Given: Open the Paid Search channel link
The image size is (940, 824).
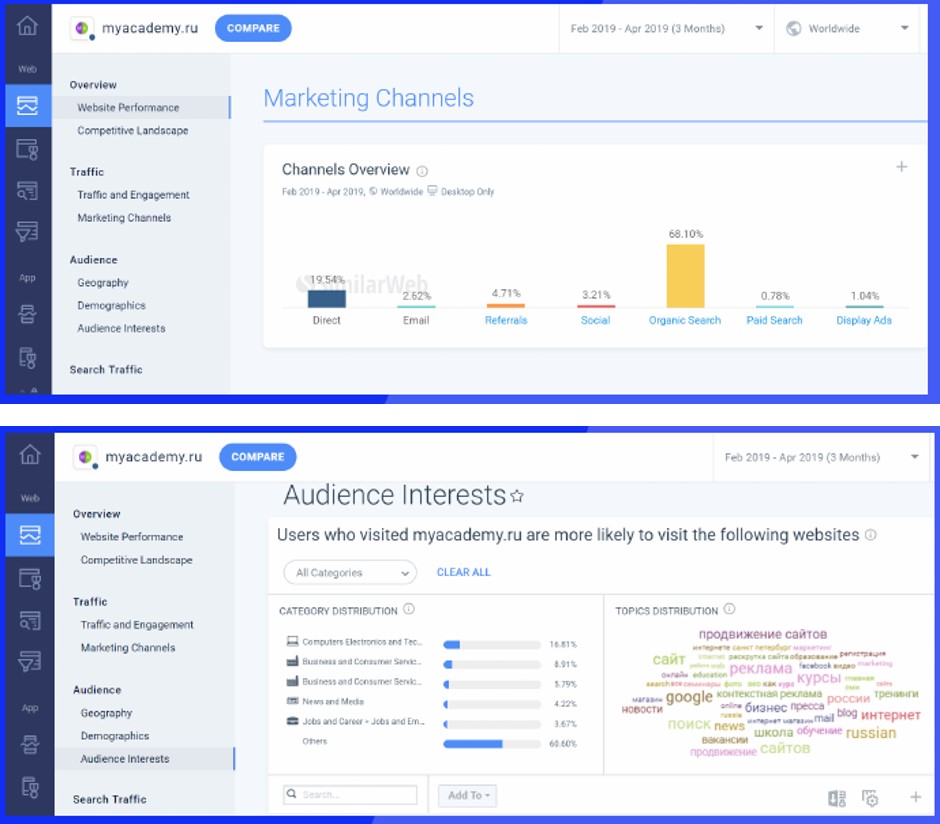Looking at the screenshot, I should [774, 320].
